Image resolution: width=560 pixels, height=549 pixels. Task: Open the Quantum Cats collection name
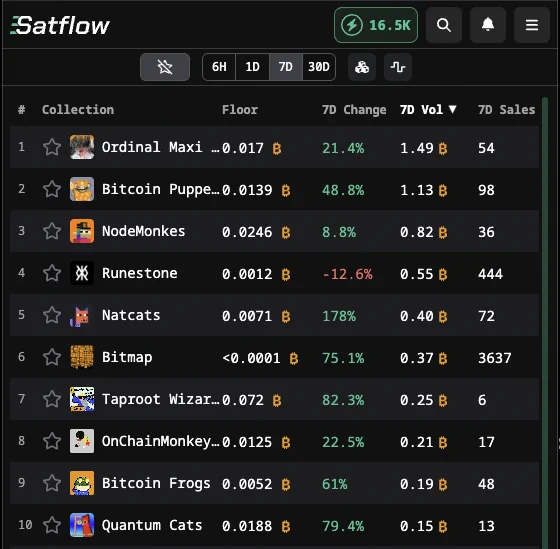tap(152, 525)
